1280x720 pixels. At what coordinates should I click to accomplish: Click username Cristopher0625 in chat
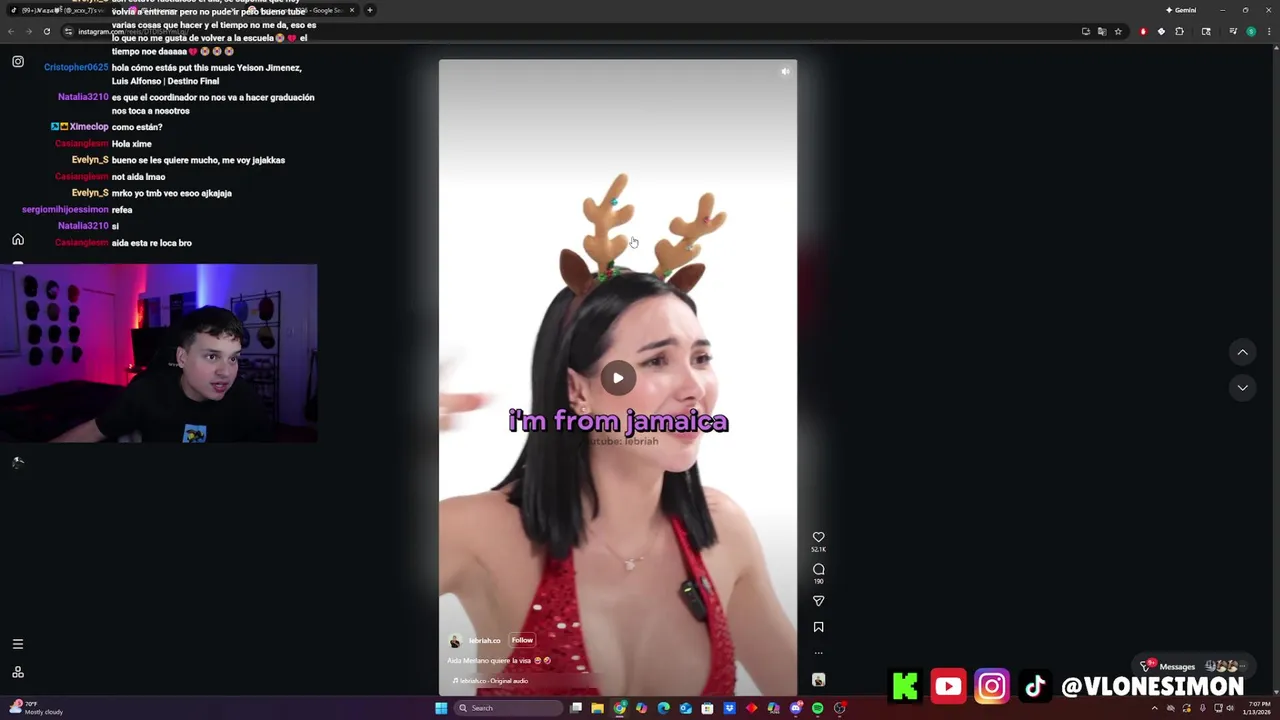[76, 68]
